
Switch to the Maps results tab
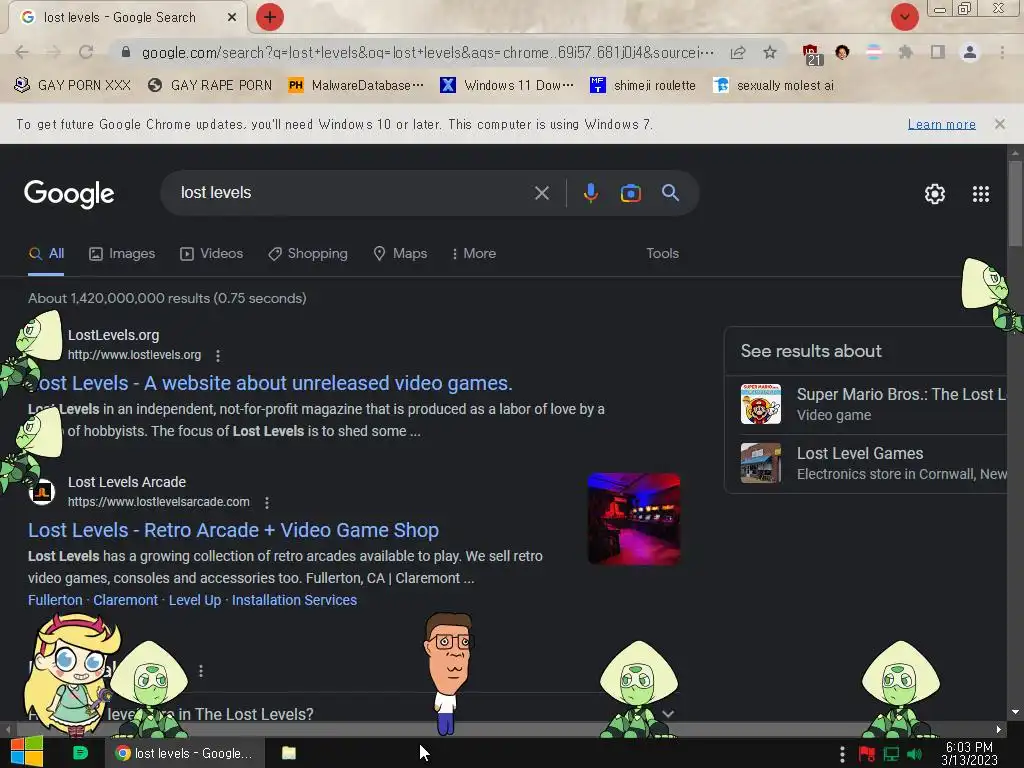(x=400, y=253)
